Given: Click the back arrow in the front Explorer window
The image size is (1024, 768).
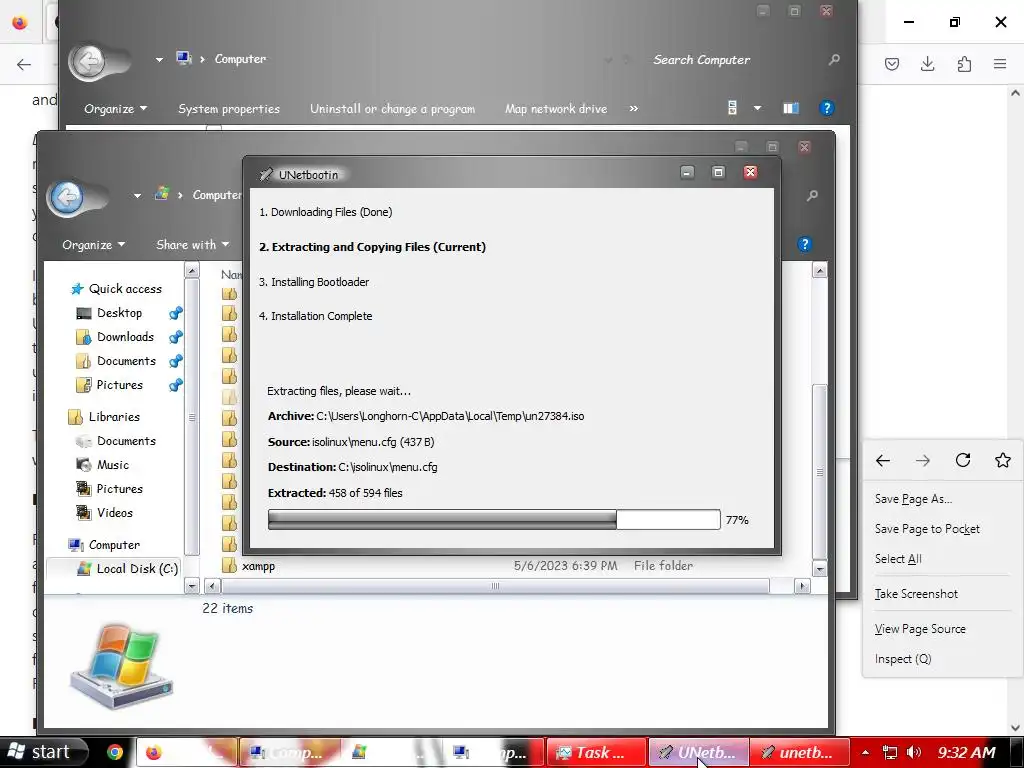Looking at the screenshot, I should point(67,197).
